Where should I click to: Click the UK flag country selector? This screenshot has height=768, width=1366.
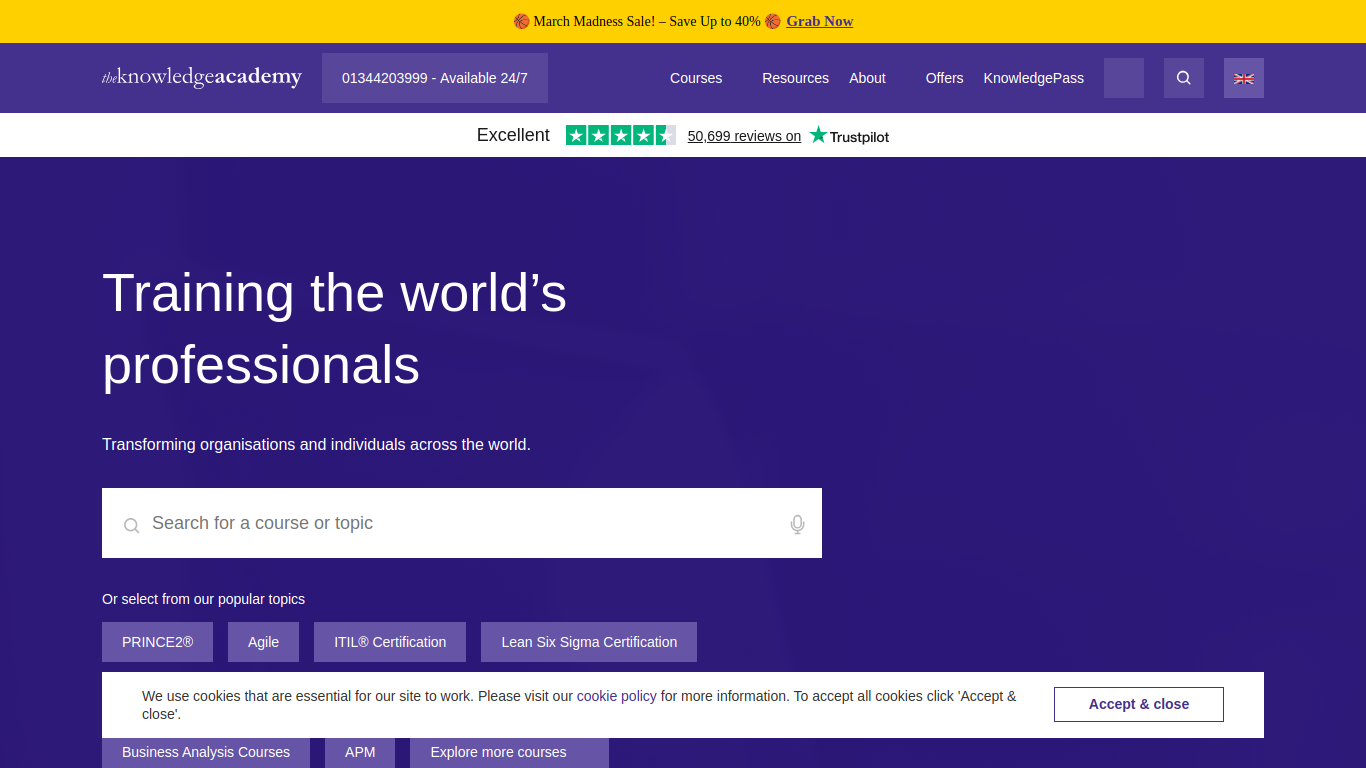coord(1244,78)
